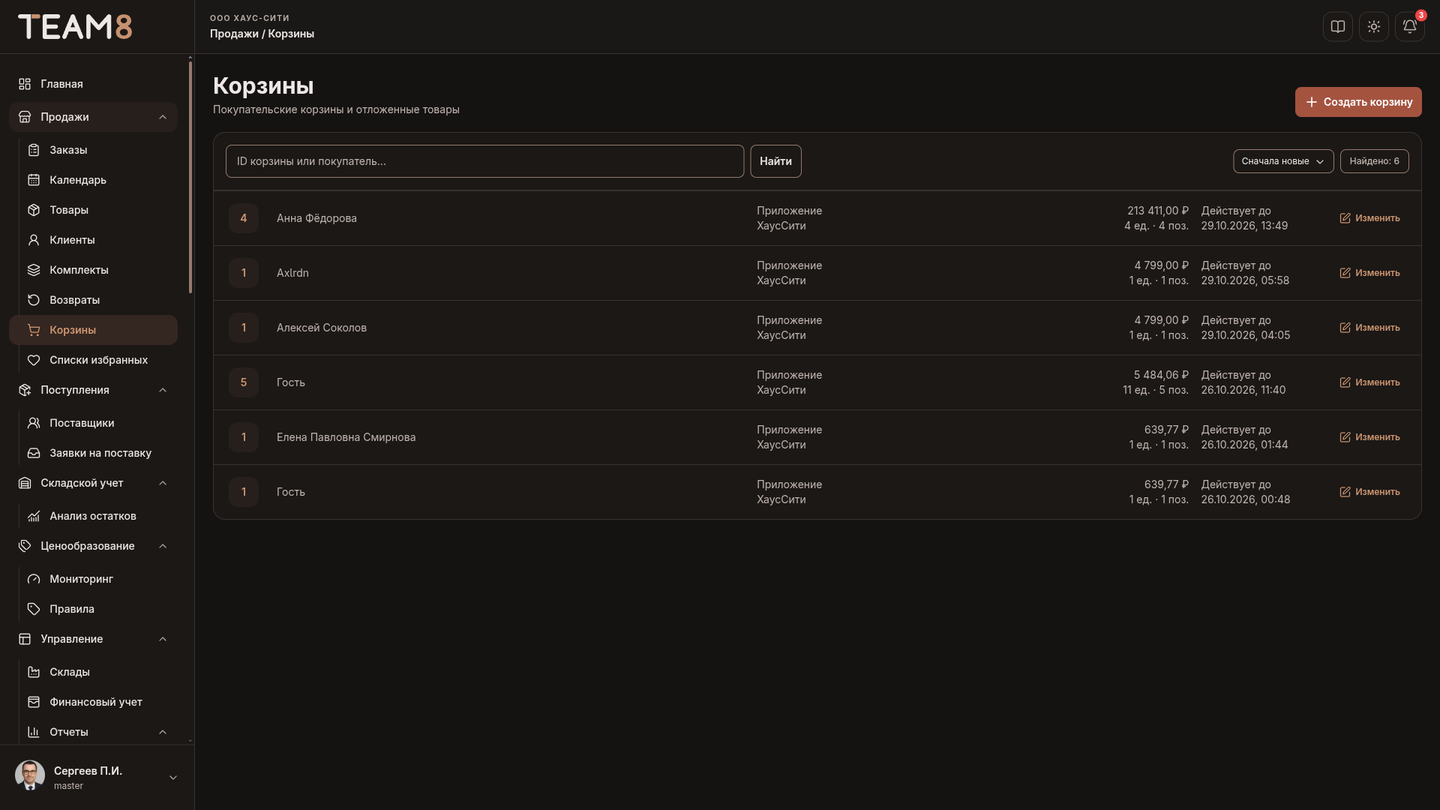The image size is (1440, 810).
Task: Collapse the Отчеты section chevron
Action: (163, 732)
